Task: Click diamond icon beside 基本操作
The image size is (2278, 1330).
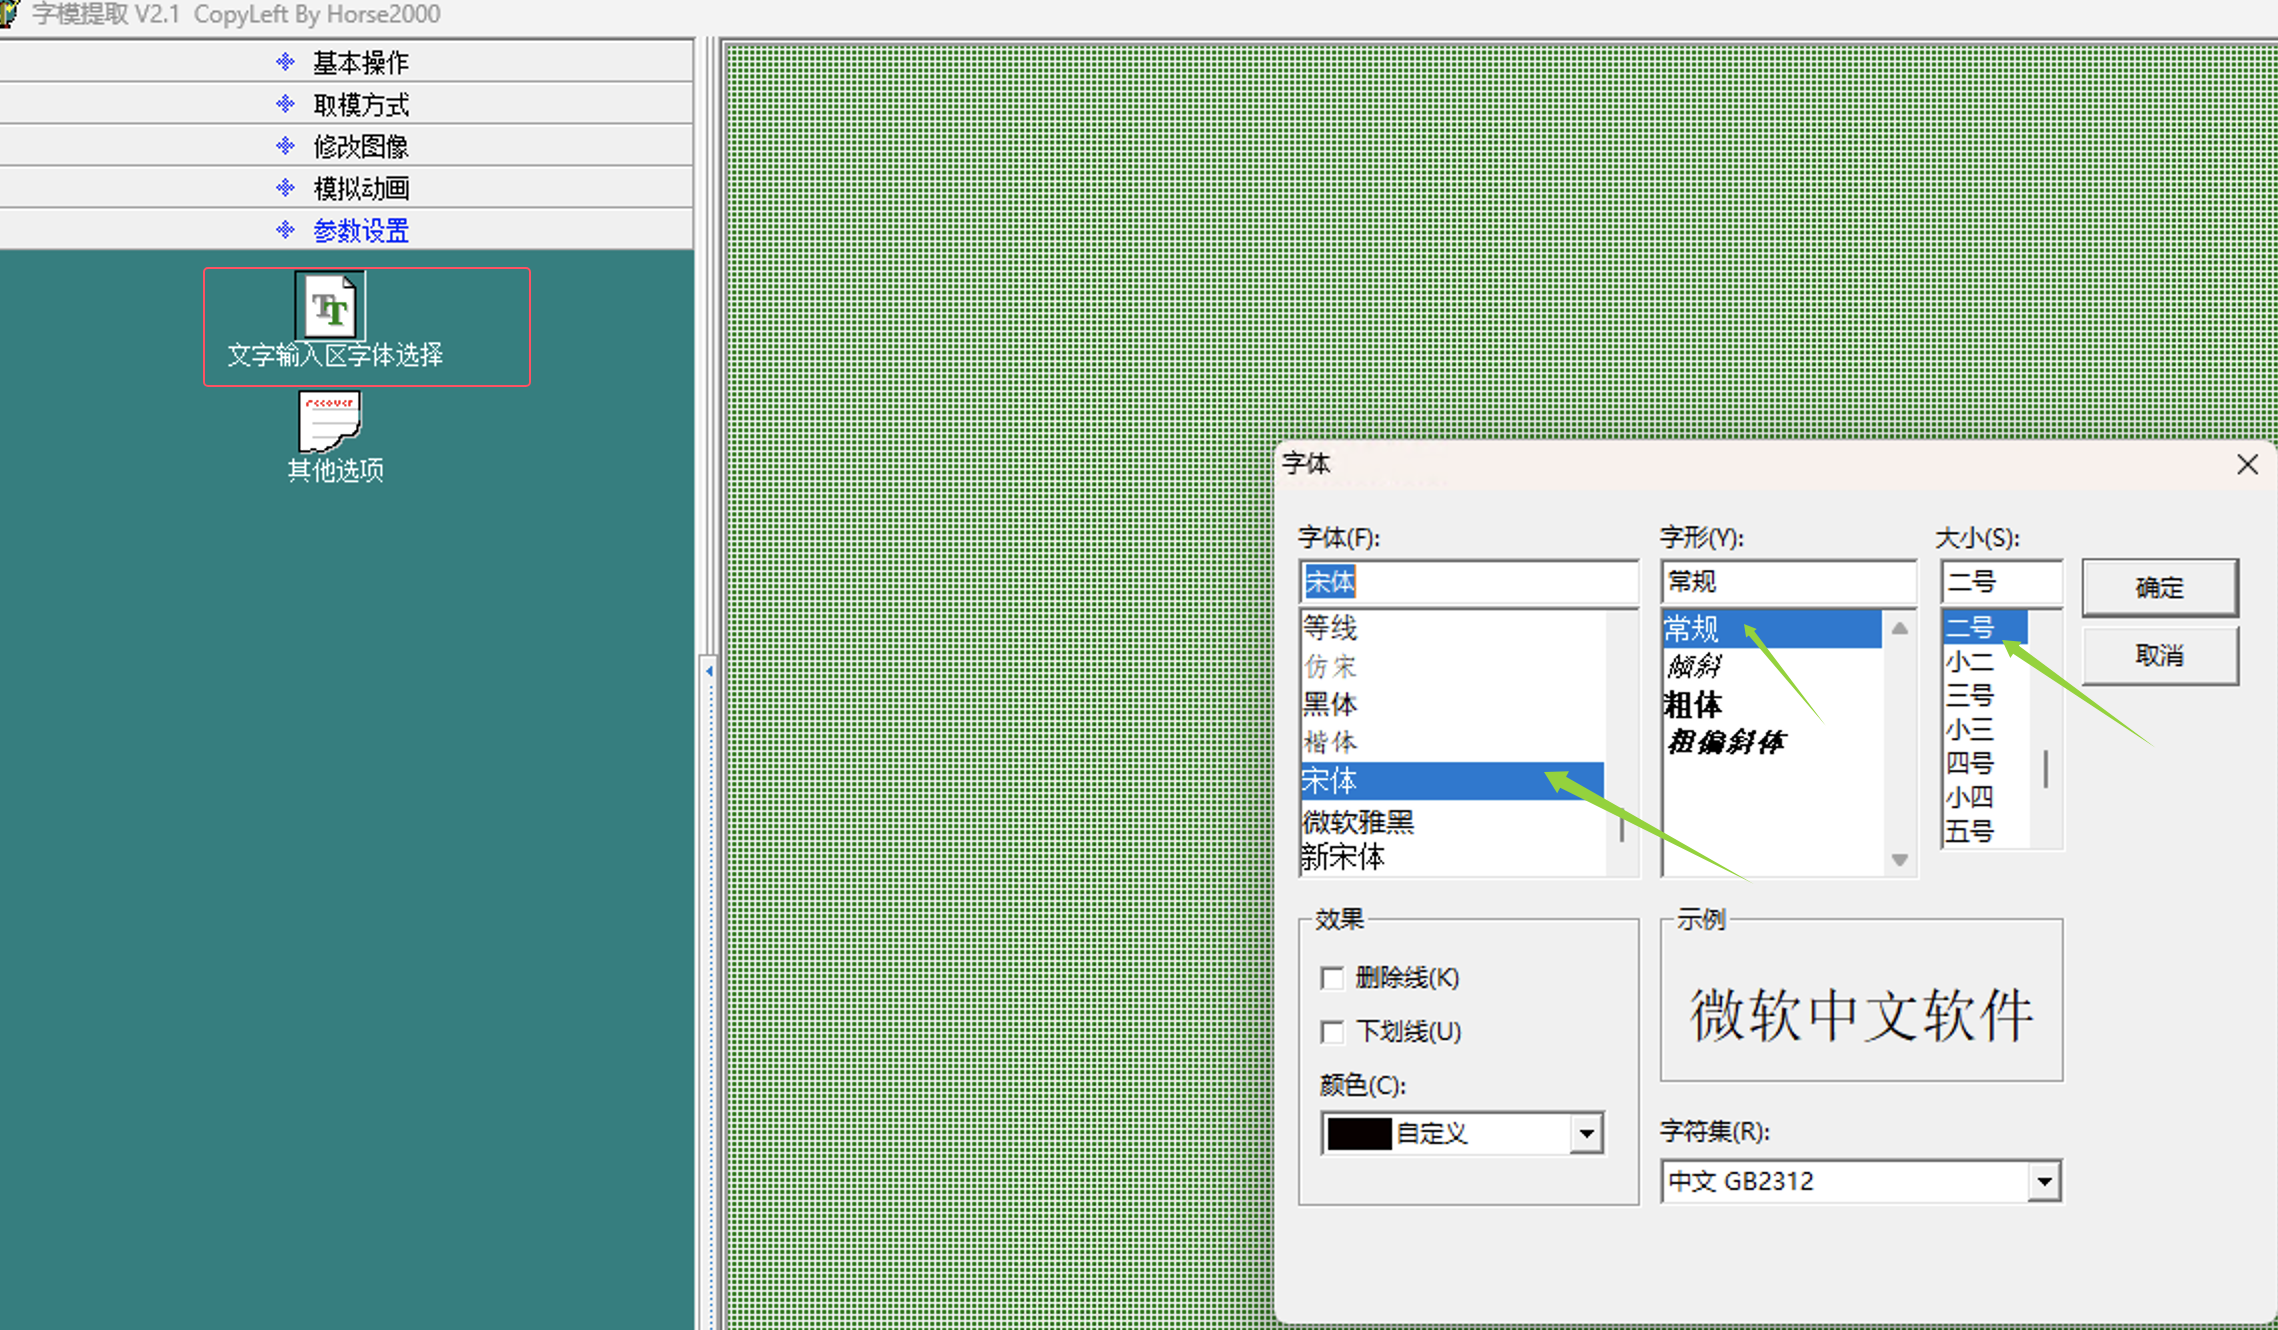Action: (x=285, y=62)
